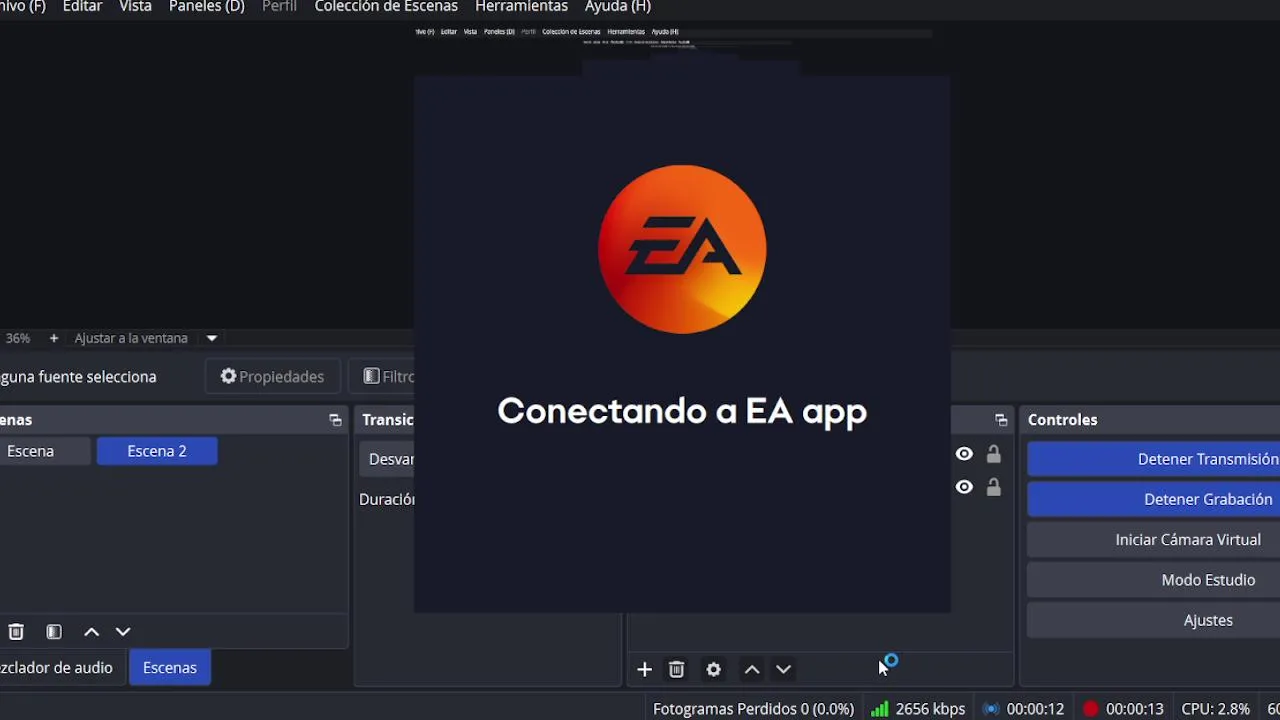Switch to the Escenas bottom tab
The image size is (1280, 720).
[170, 668]
